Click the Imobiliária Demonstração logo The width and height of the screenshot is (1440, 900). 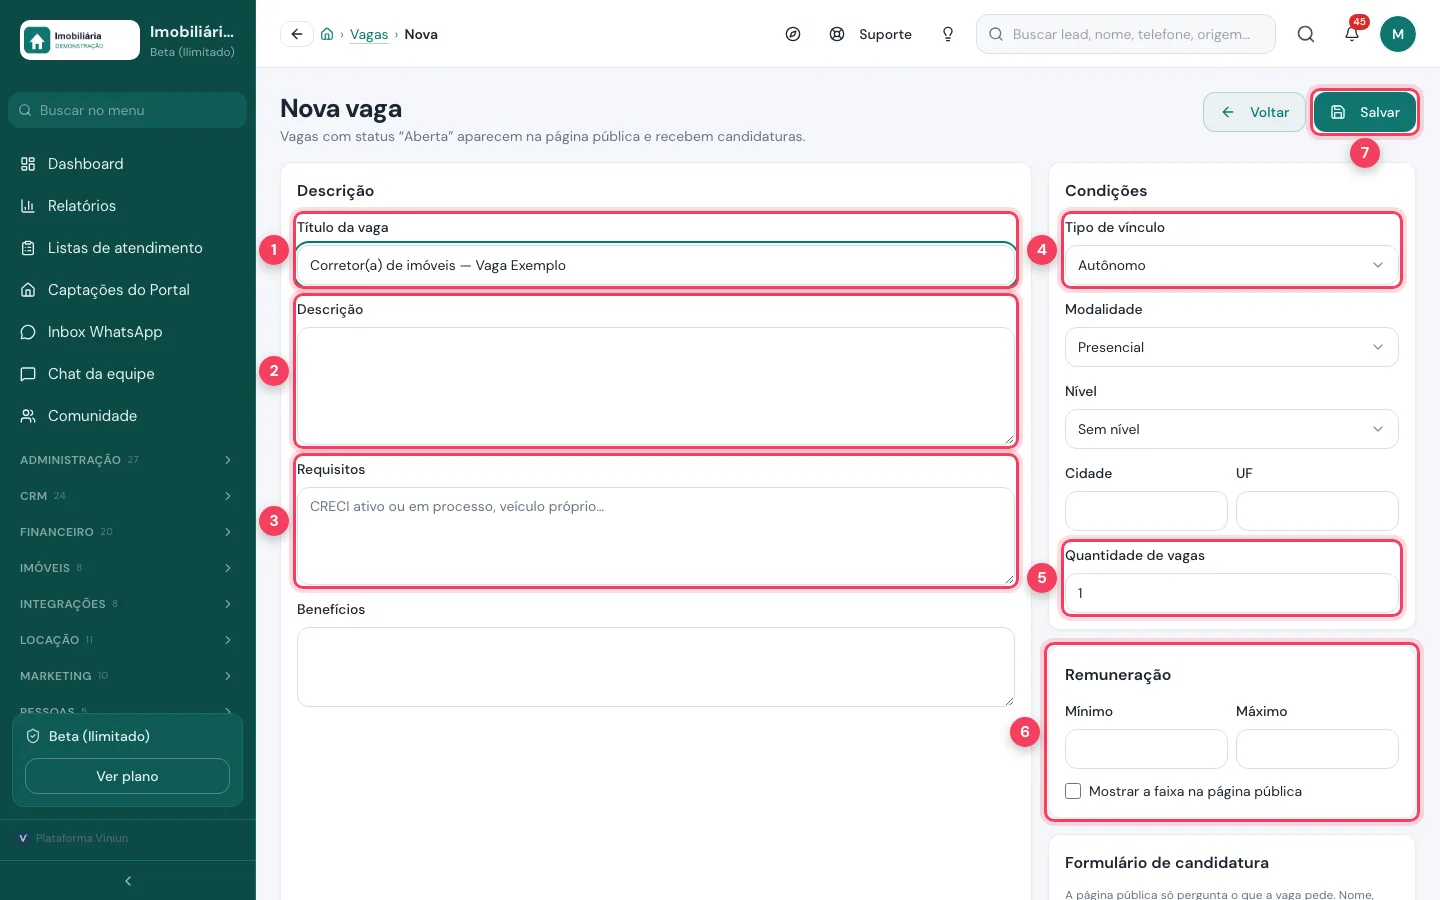(80, 40)
